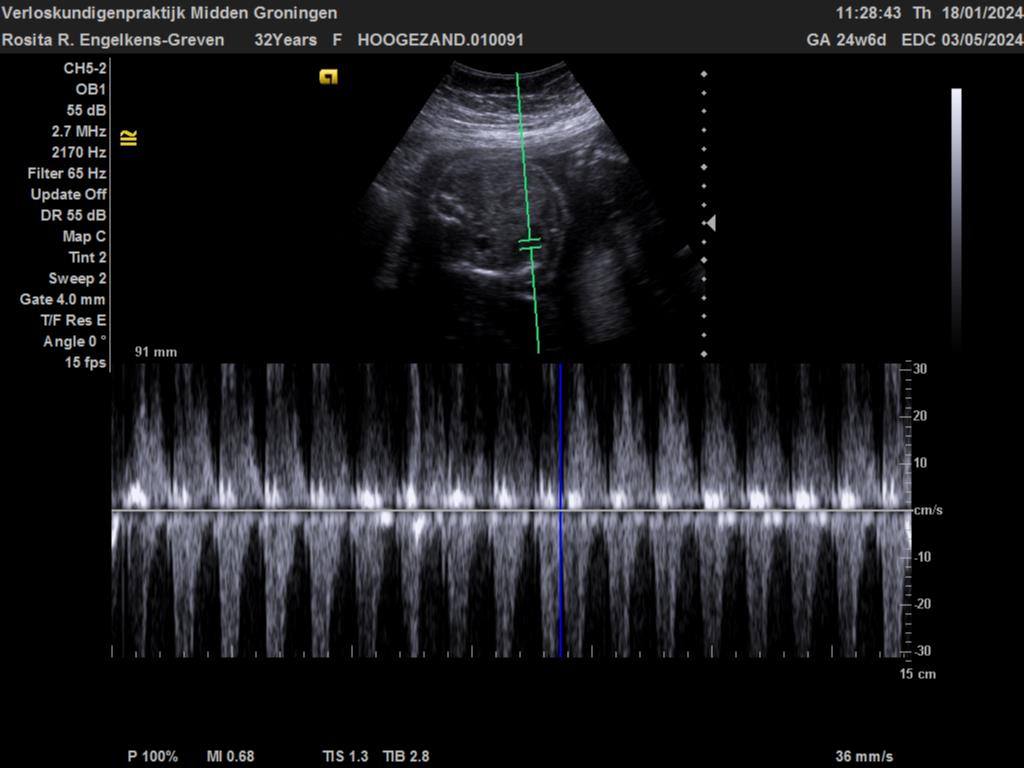Screen dimensions: 1024x768
Task: Click the cm/s unit label at baseline
Action: (928, 510)
